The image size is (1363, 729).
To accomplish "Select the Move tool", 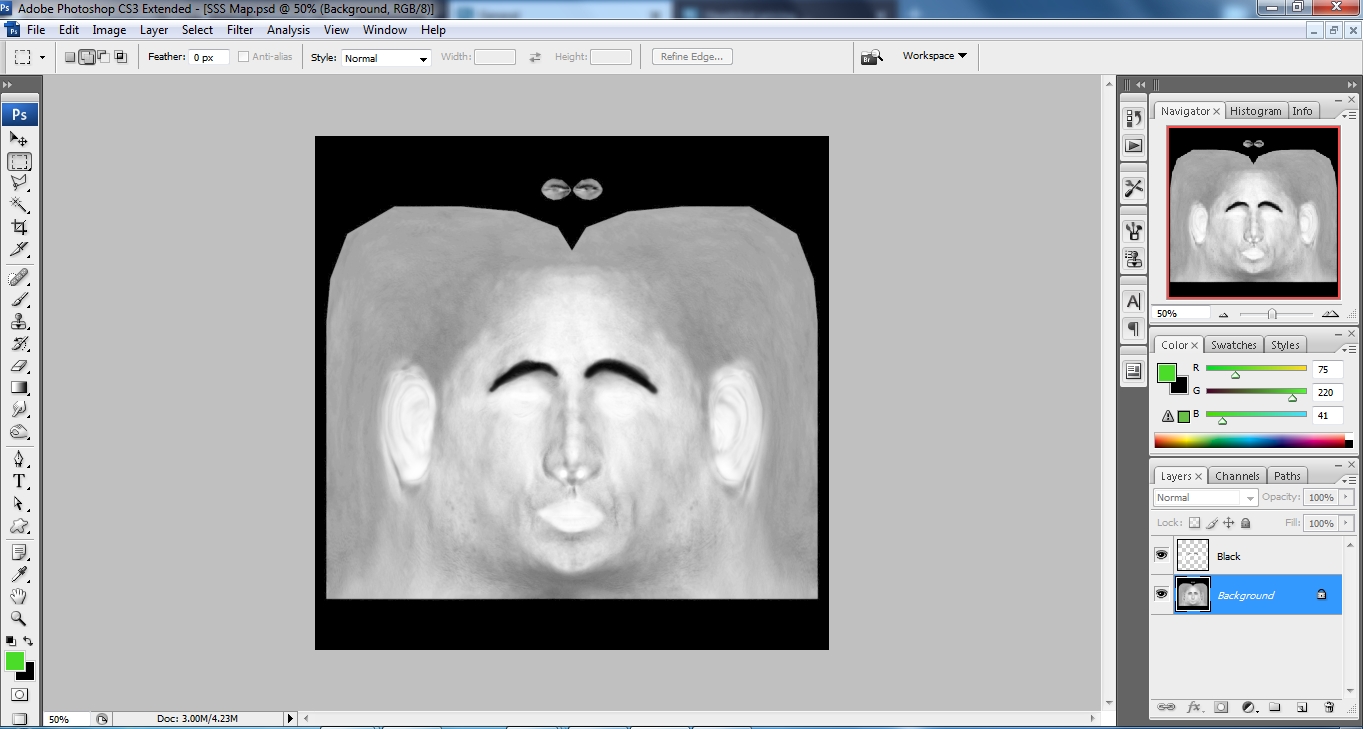I will [x=19, y=139].
